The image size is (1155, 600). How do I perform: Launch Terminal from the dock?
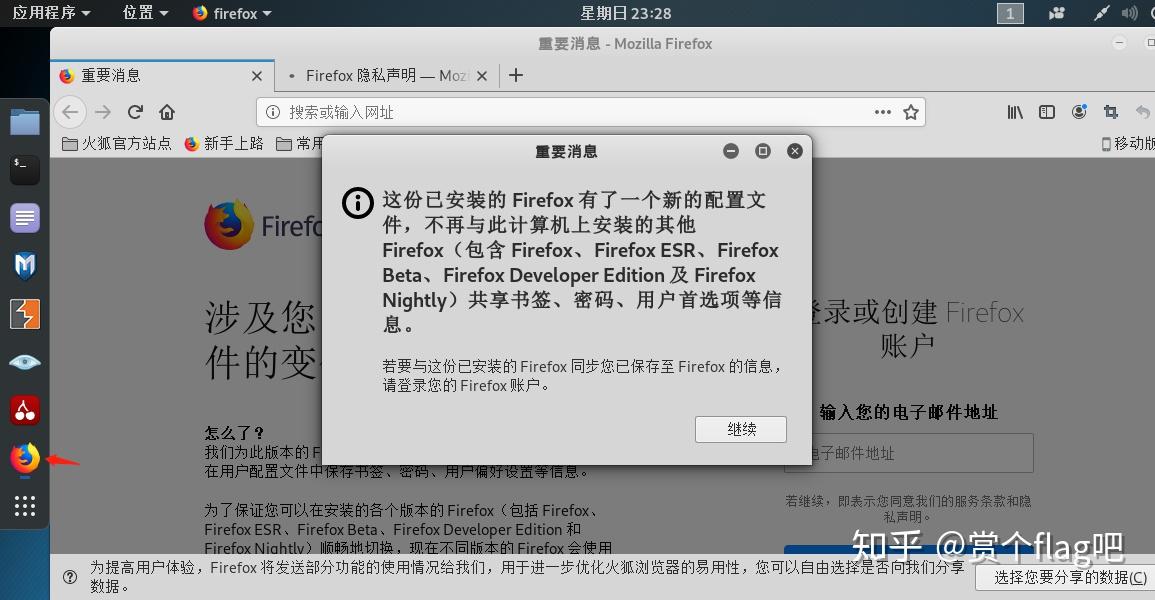25,169
